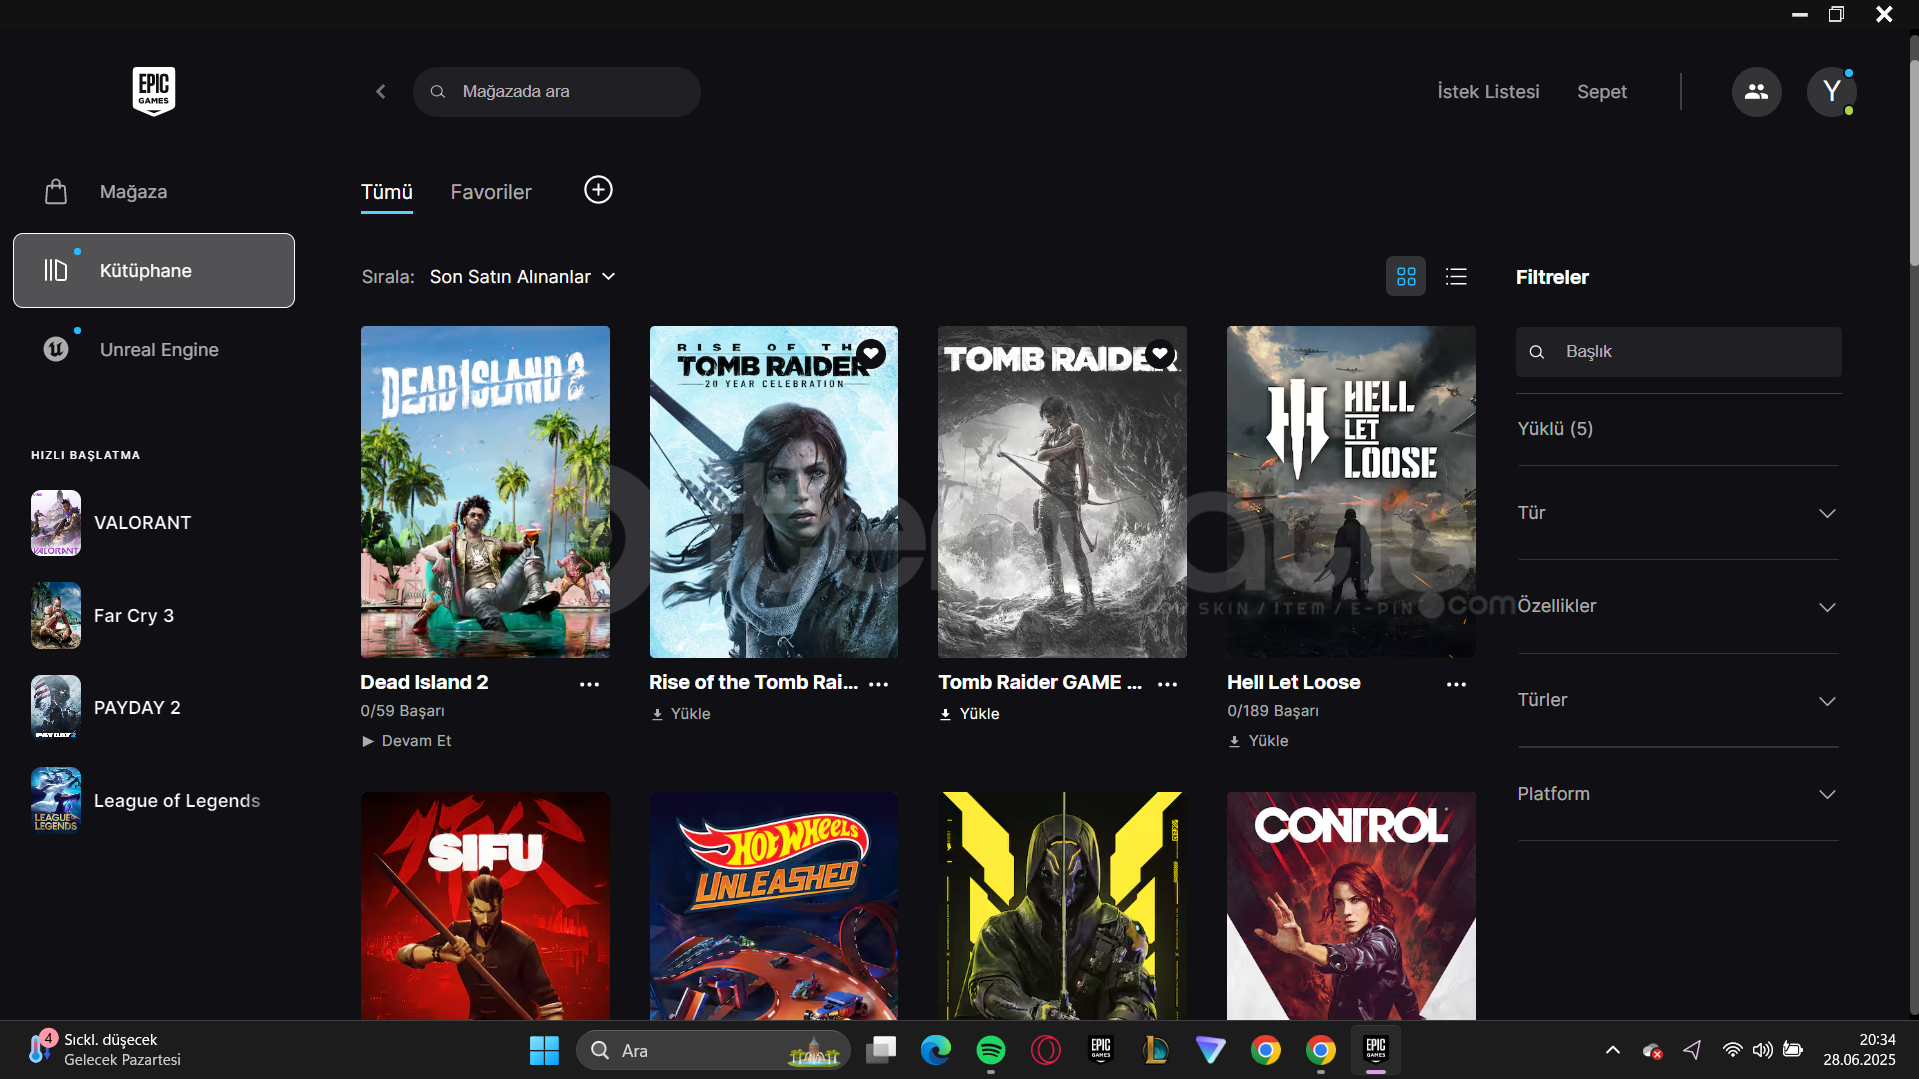
Task: Add a new collection with plus icon
Action: [x=598, y=190]
